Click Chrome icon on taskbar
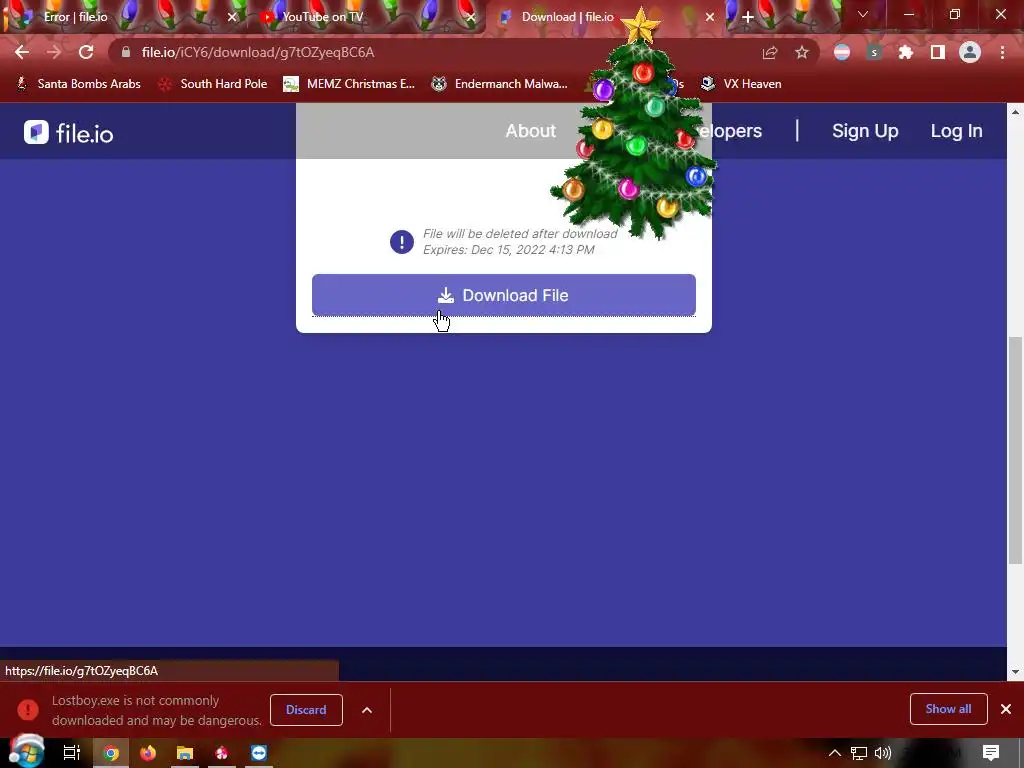This screenshot has width=1024, height=768. [111, 753]
